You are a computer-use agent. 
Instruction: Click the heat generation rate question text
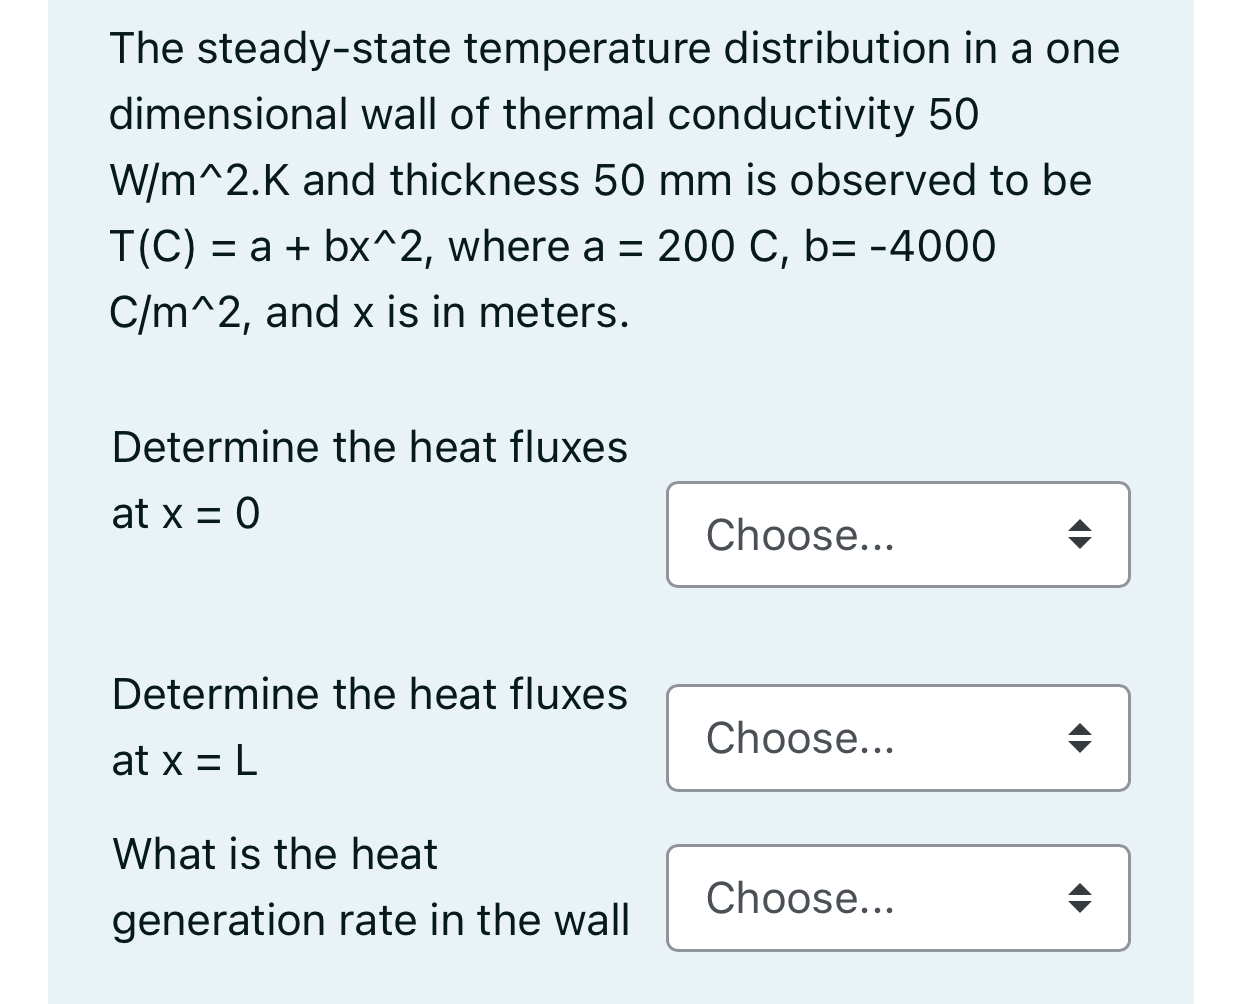click(371, 887)
